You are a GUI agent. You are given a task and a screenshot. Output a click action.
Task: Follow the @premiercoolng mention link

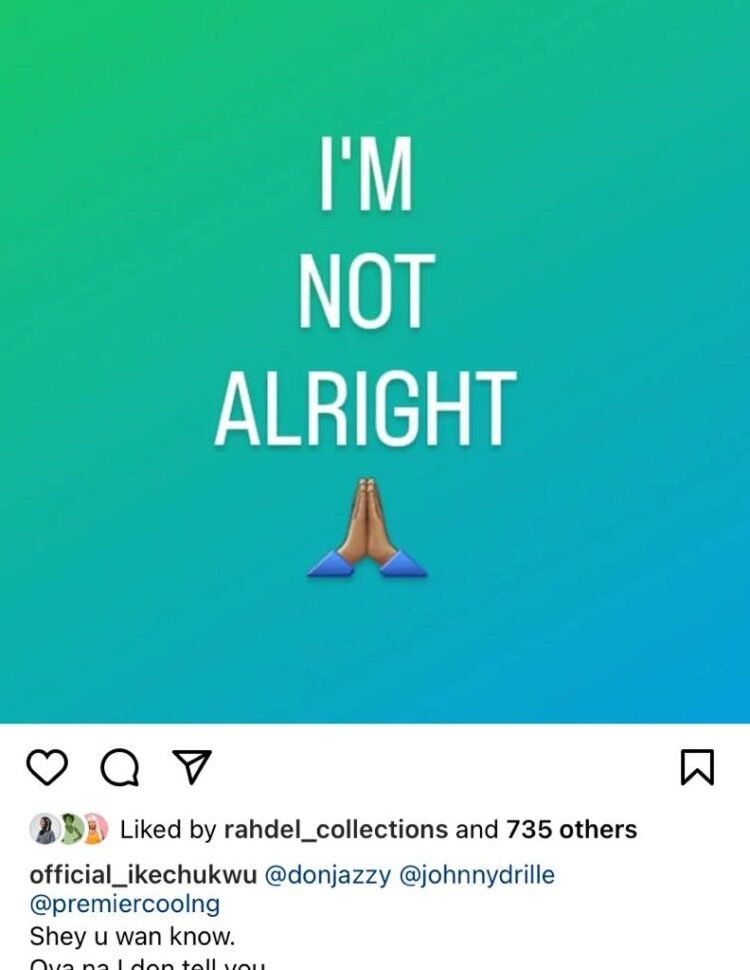click(124, 904)
